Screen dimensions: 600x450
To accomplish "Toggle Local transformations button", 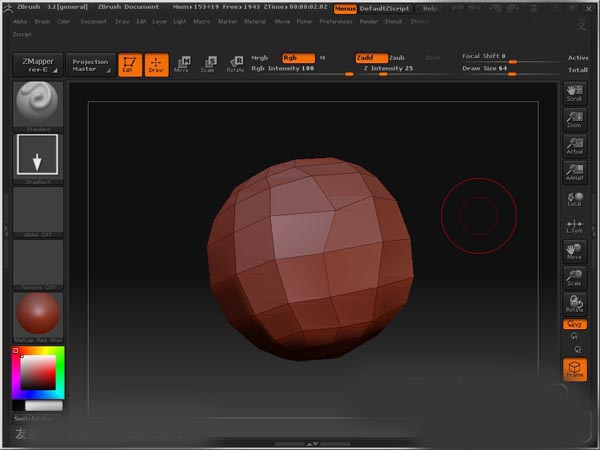I will click(574, 199).
